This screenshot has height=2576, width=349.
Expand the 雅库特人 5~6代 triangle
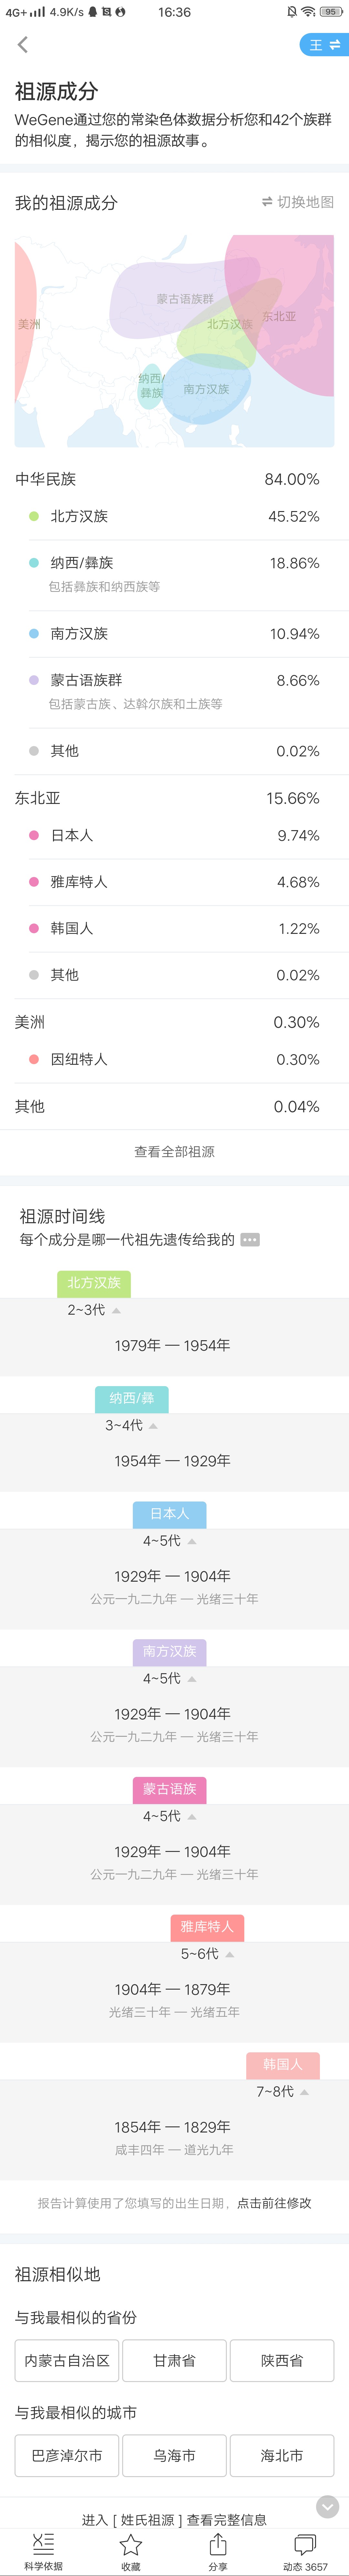point(230,1954)
